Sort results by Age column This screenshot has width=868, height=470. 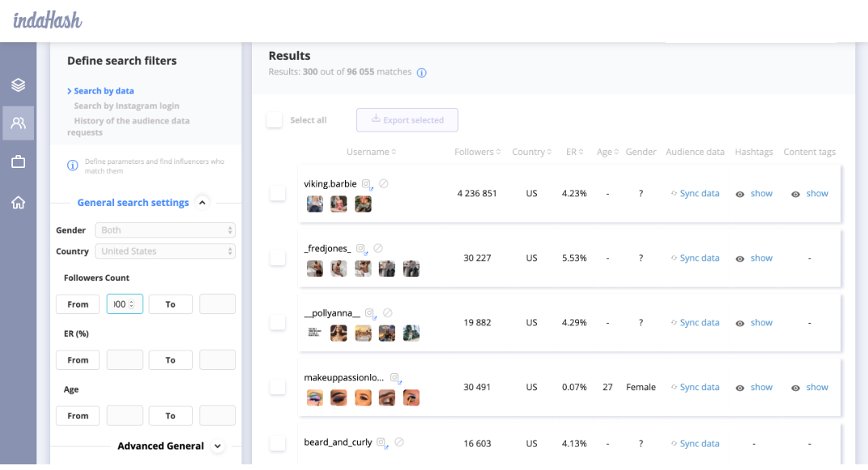[607, 152]
